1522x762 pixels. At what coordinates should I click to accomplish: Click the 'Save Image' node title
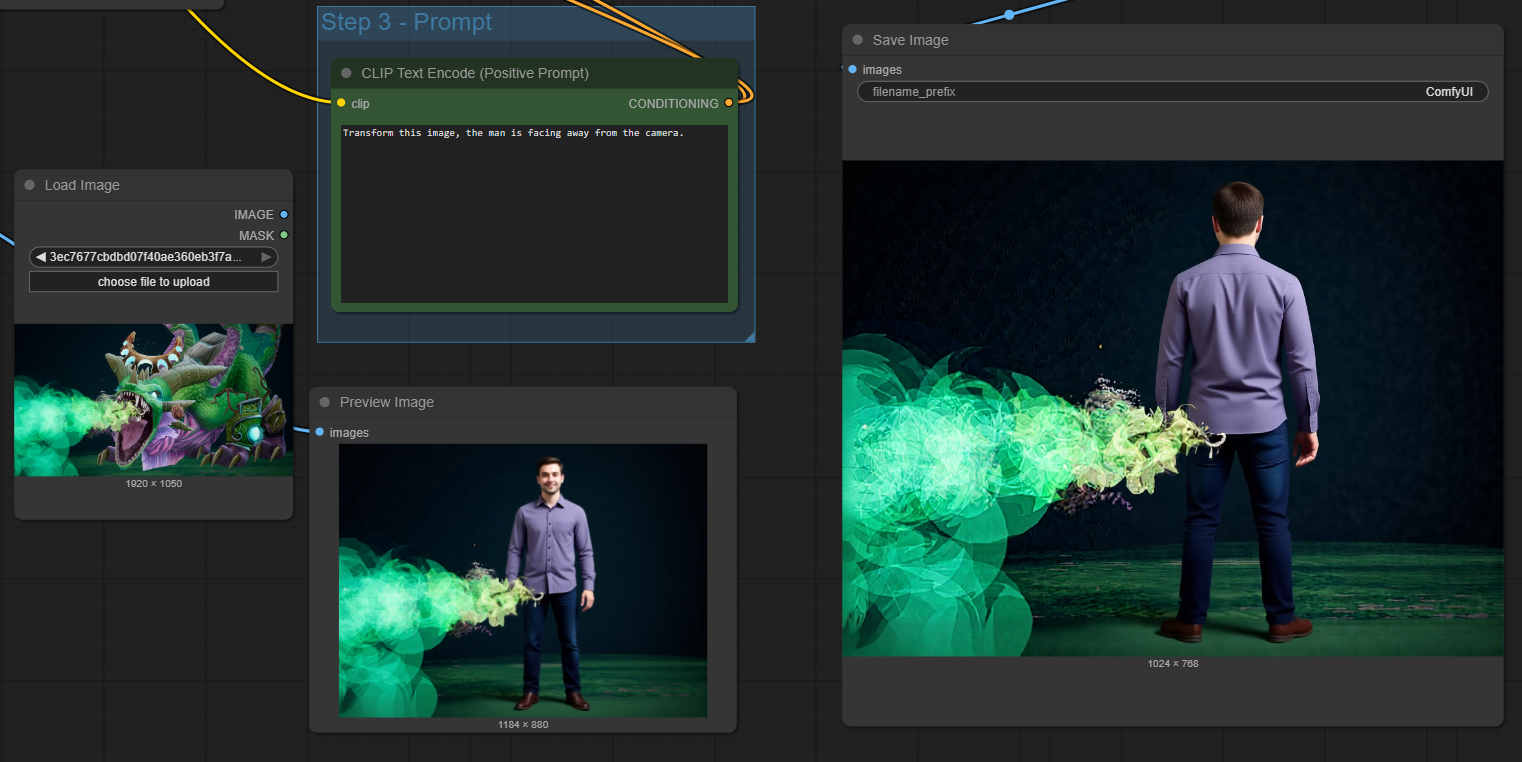pos(911,40)
